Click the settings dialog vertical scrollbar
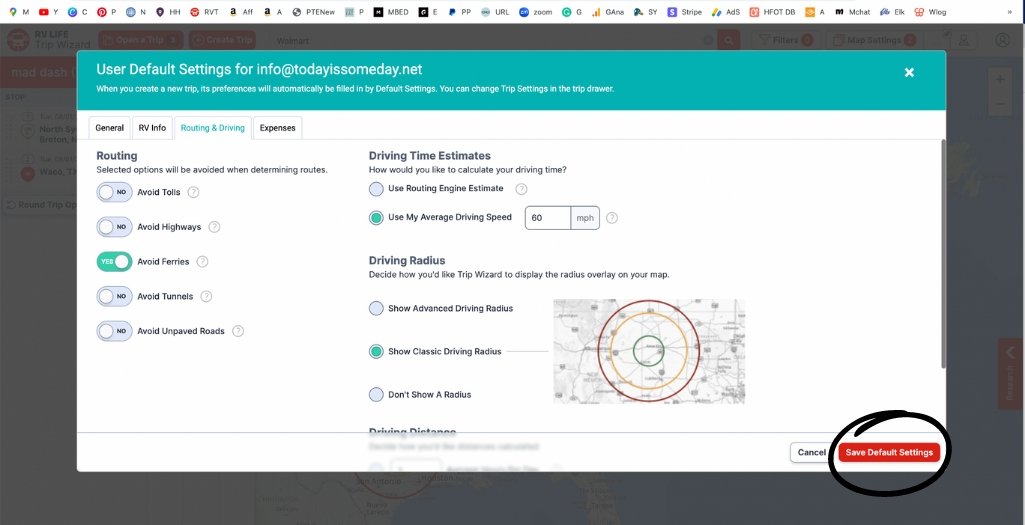The image size is (1025, 525). pos(943,254)
